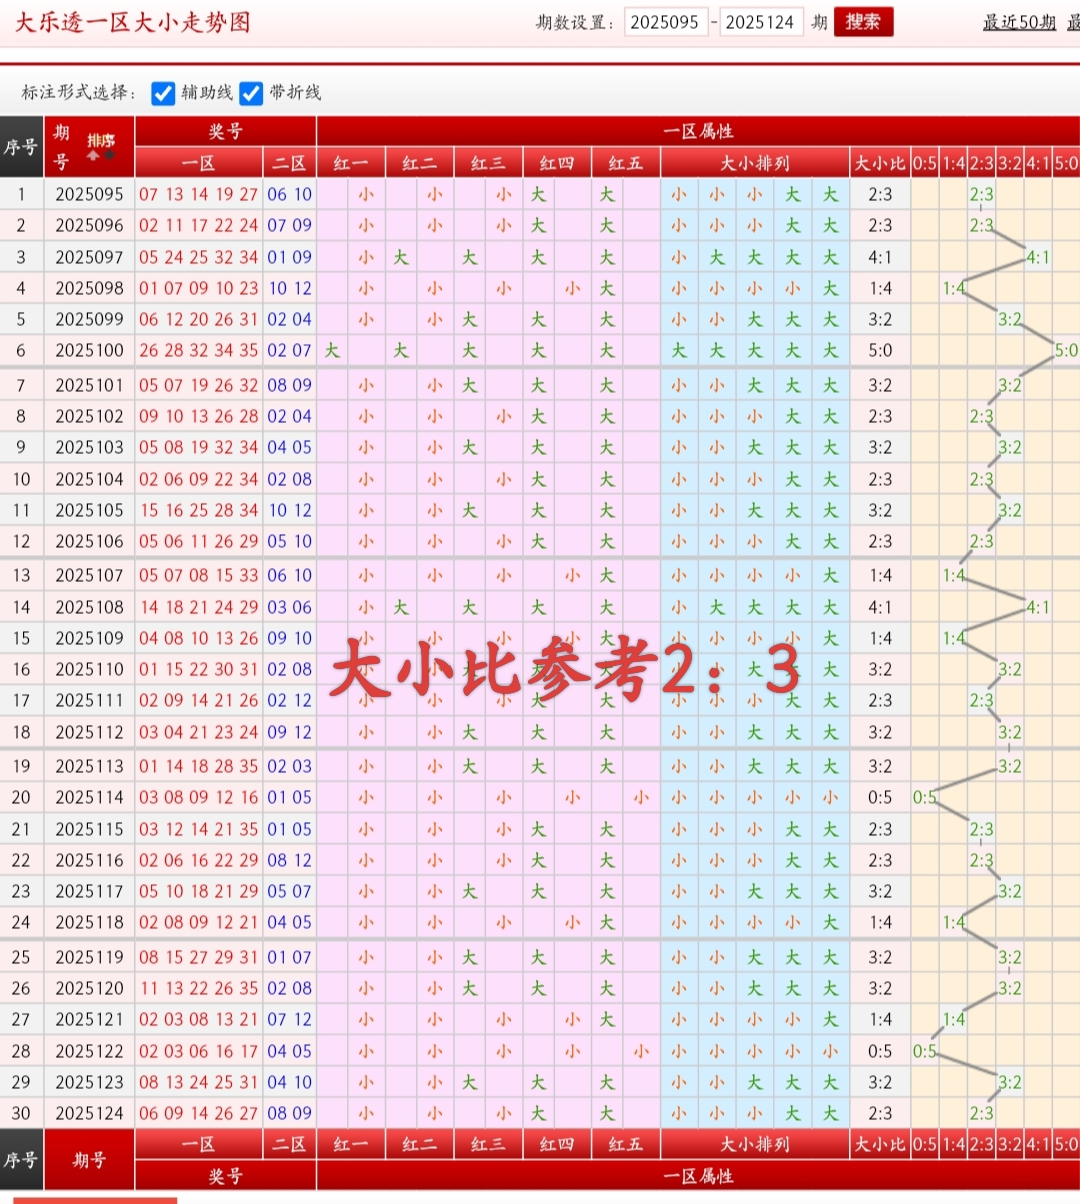The height and width of the screenshot is (1204, 1080).
Task: Select the 红一 column header
Action: [x=350, y=162]
